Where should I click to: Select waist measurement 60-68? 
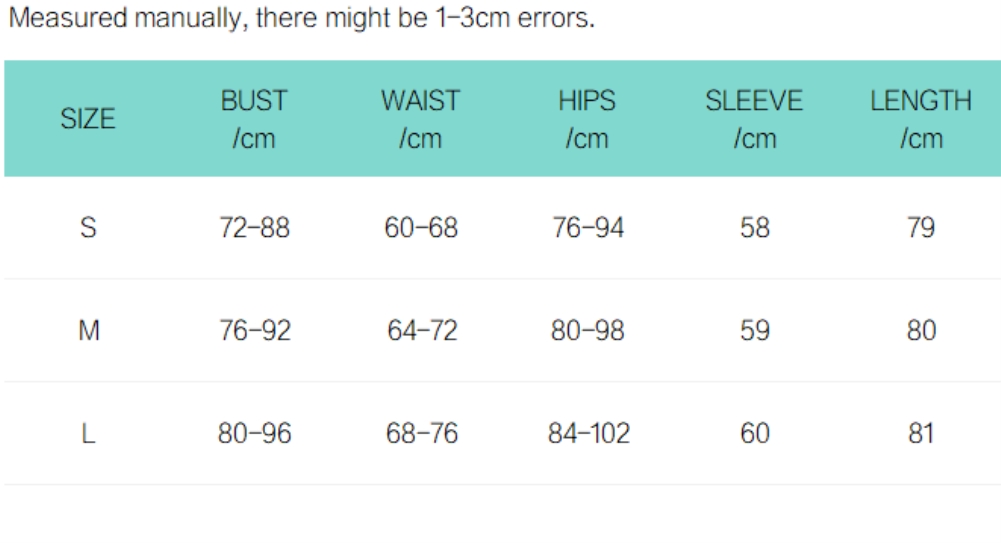[x=421, y=228]
